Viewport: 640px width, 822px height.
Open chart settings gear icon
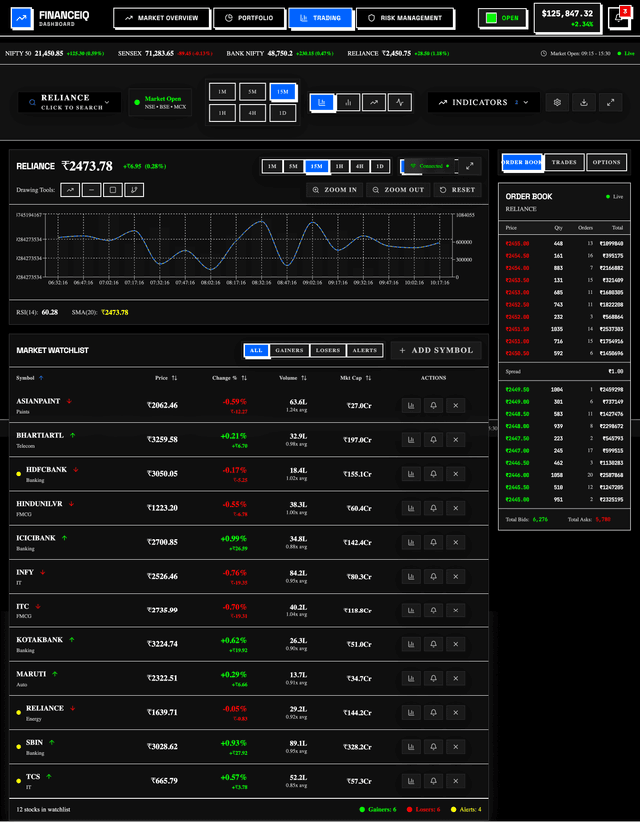pyautogui.click(x=557, y=102)
